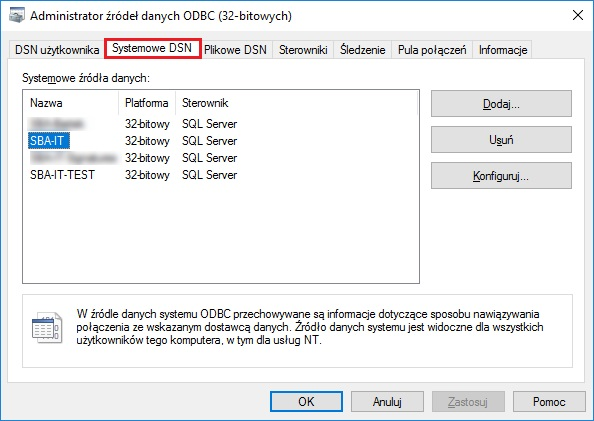Switch to the Pula połączeń tab

(432, 50)
